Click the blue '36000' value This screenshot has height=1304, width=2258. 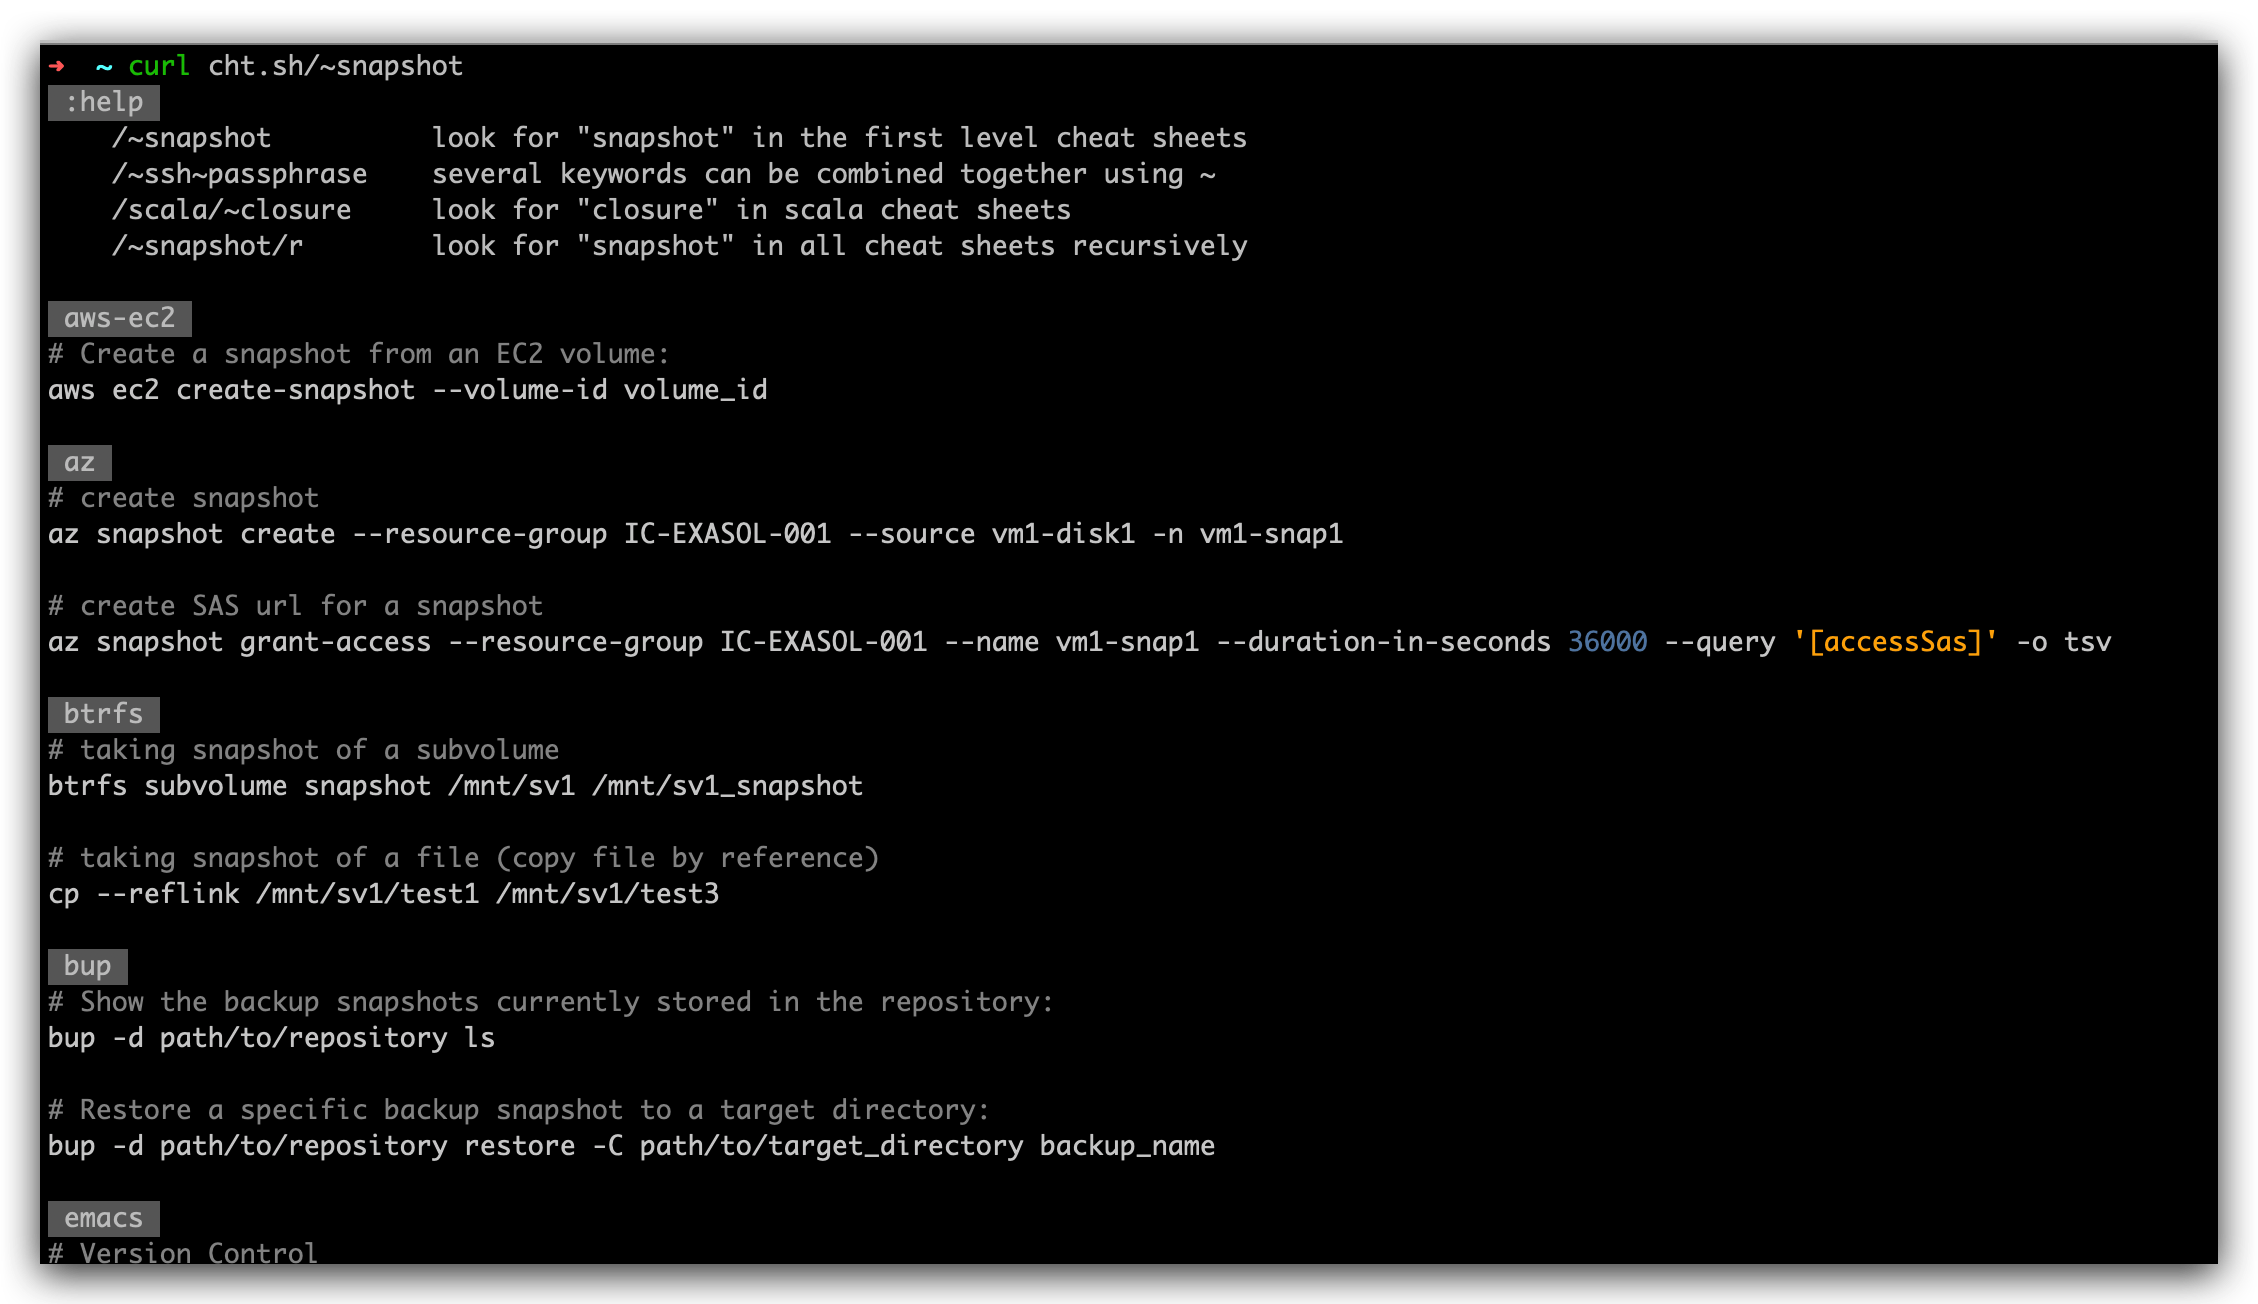(1607, 642)
